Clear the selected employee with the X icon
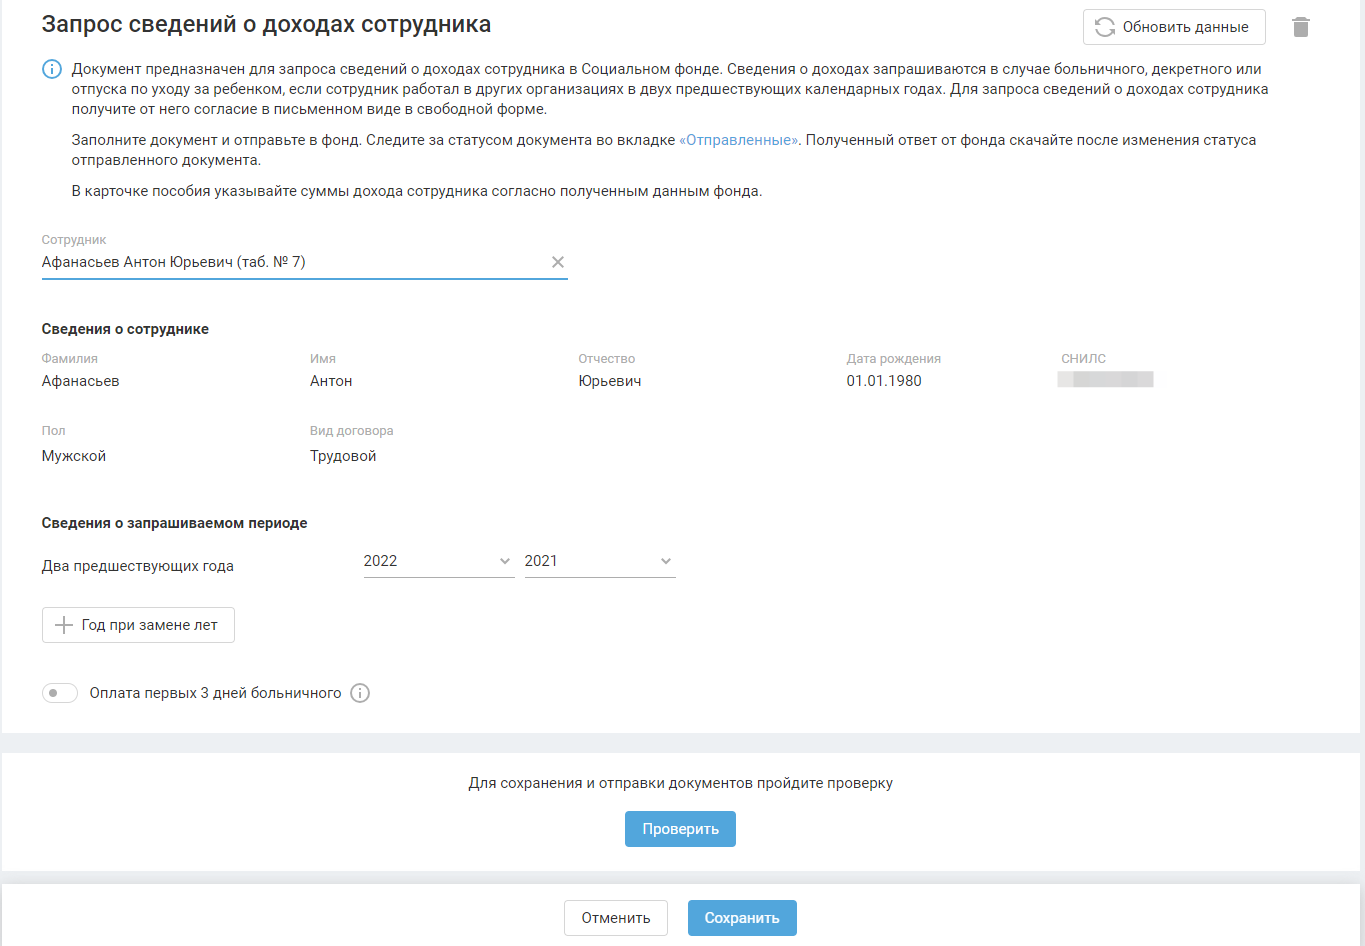 558,262
